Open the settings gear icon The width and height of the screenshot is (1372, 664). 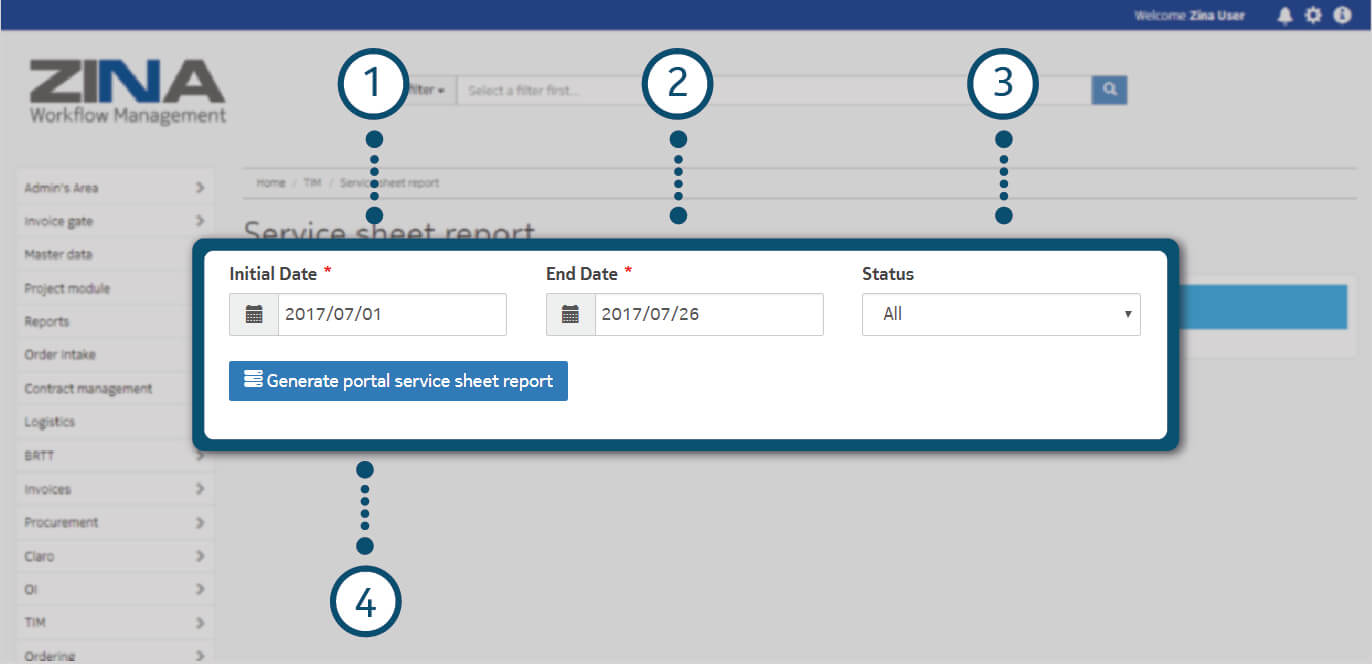[1313, 16]
